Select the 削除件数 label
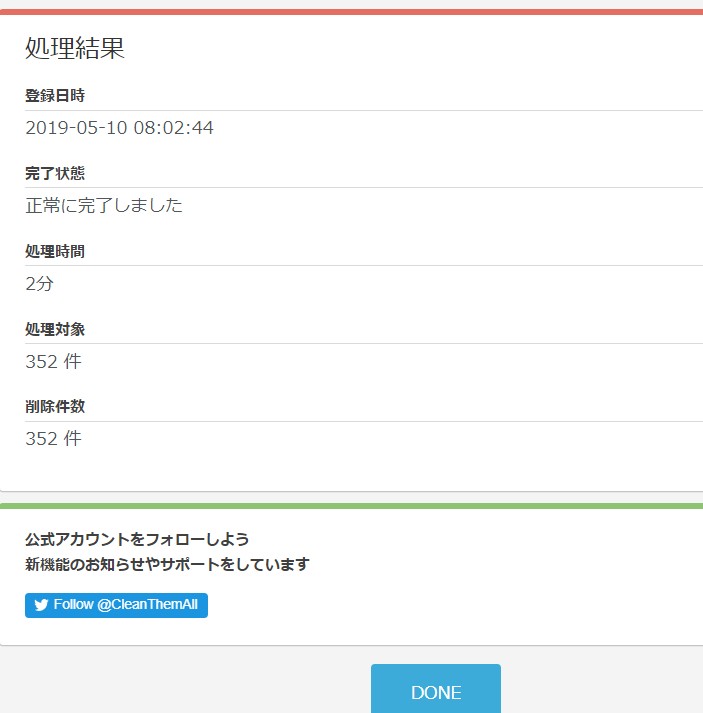The height and width of the screenshot is (713, 703). 55,407
